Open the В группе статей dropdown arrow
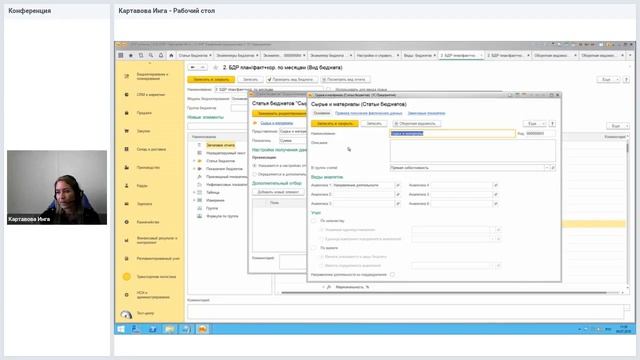Screen dimensions: 640x360 (547, 168)
